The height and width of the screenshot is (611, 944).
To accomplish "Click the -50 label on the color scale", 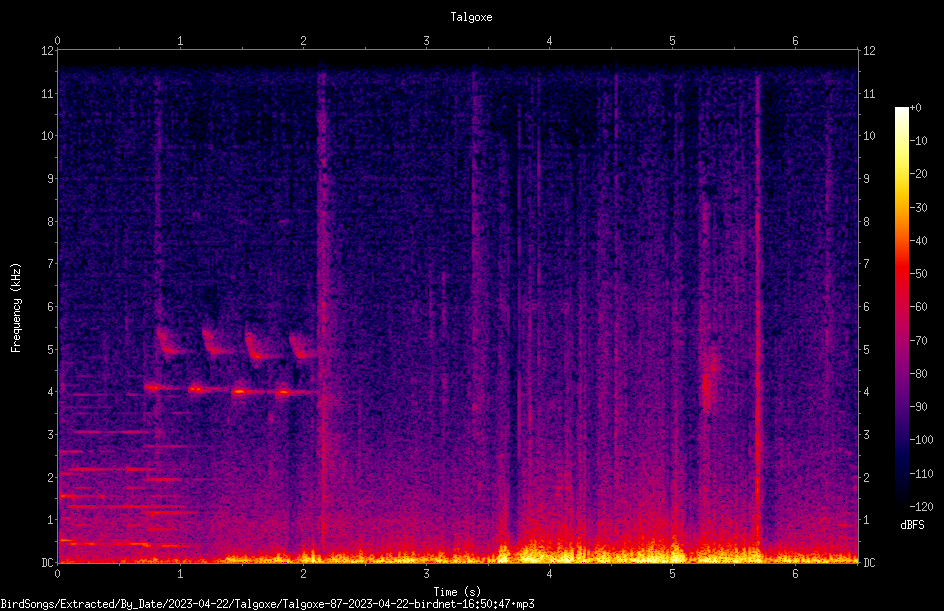I will (x=918, y=273).
